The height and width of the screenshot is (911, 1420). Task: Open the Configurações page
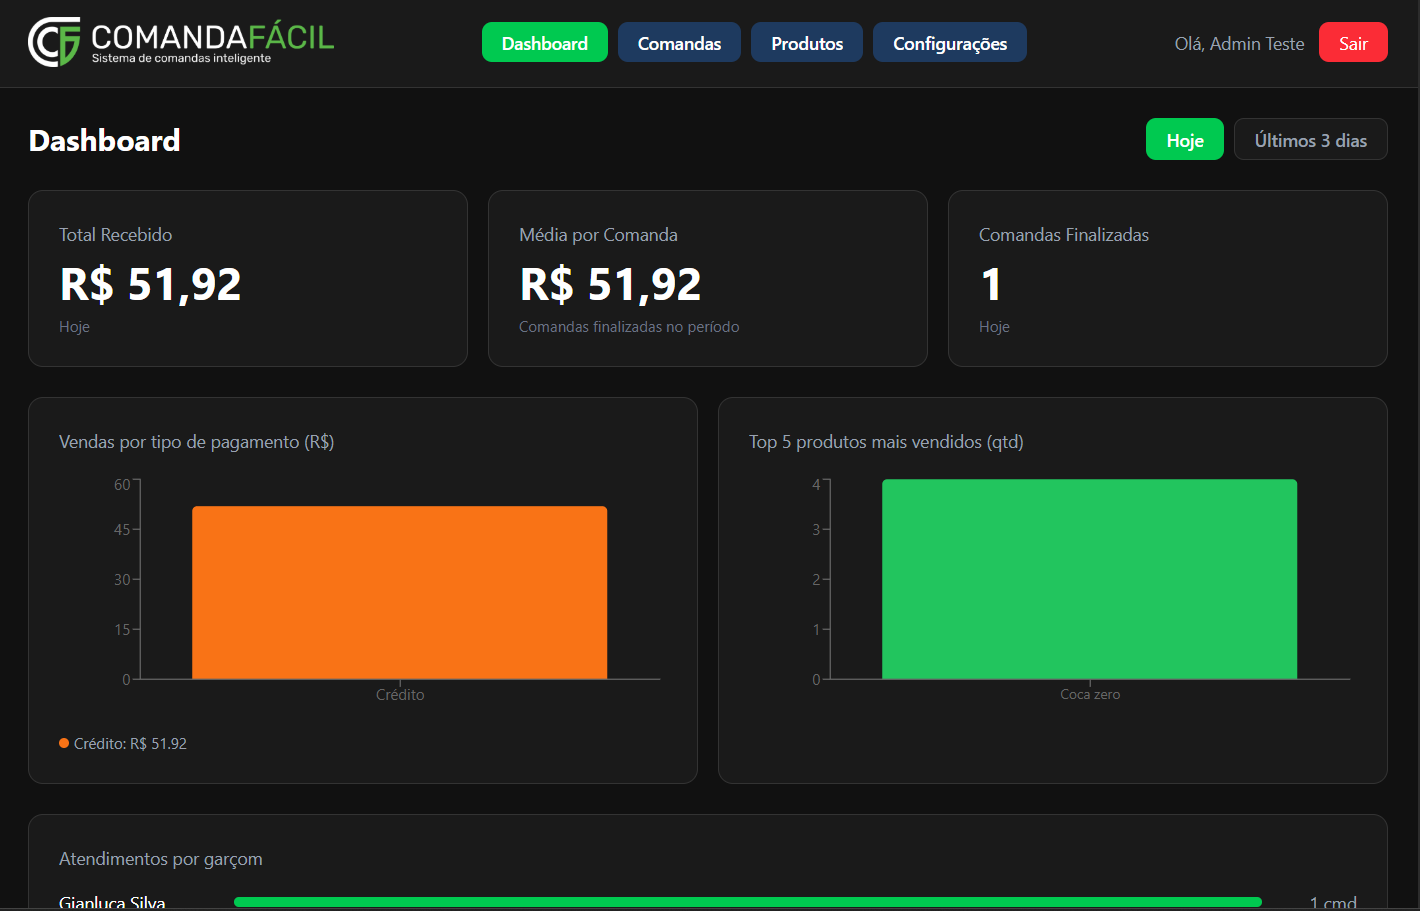(949, 42)
